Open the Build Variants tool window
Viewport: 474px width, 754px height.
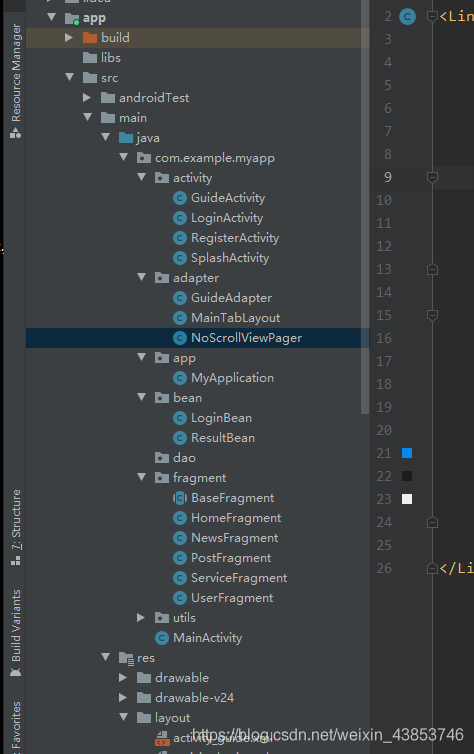coord(16,633)
